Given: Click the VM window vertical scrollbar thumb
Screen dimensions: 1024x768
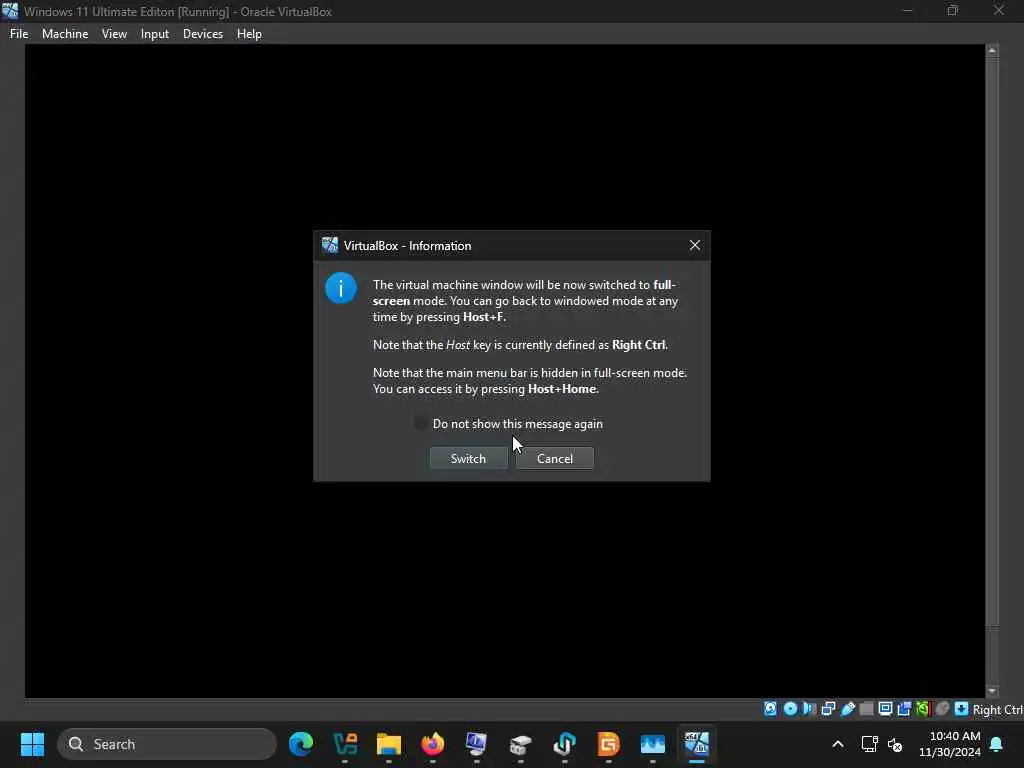Looking at the screenshot, I should click(992, 341).
